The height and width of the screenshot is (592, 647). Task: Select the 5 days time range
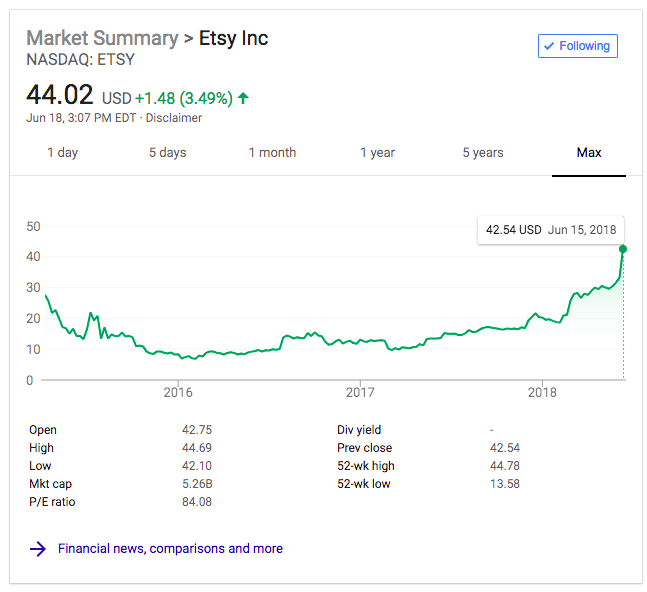168,153
